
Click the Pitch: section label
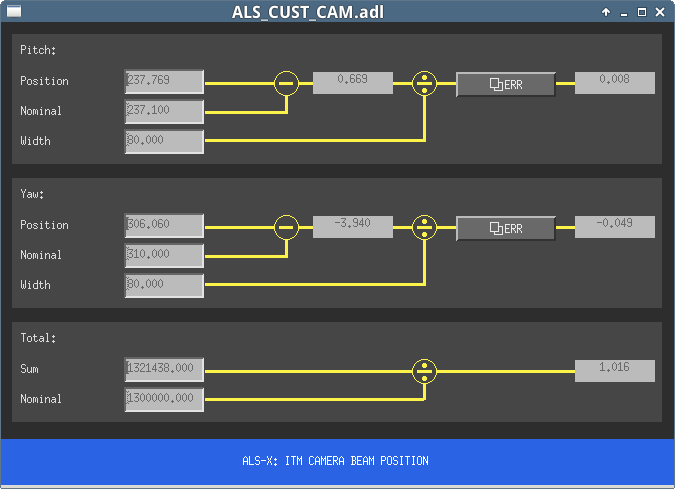[38, 50]
